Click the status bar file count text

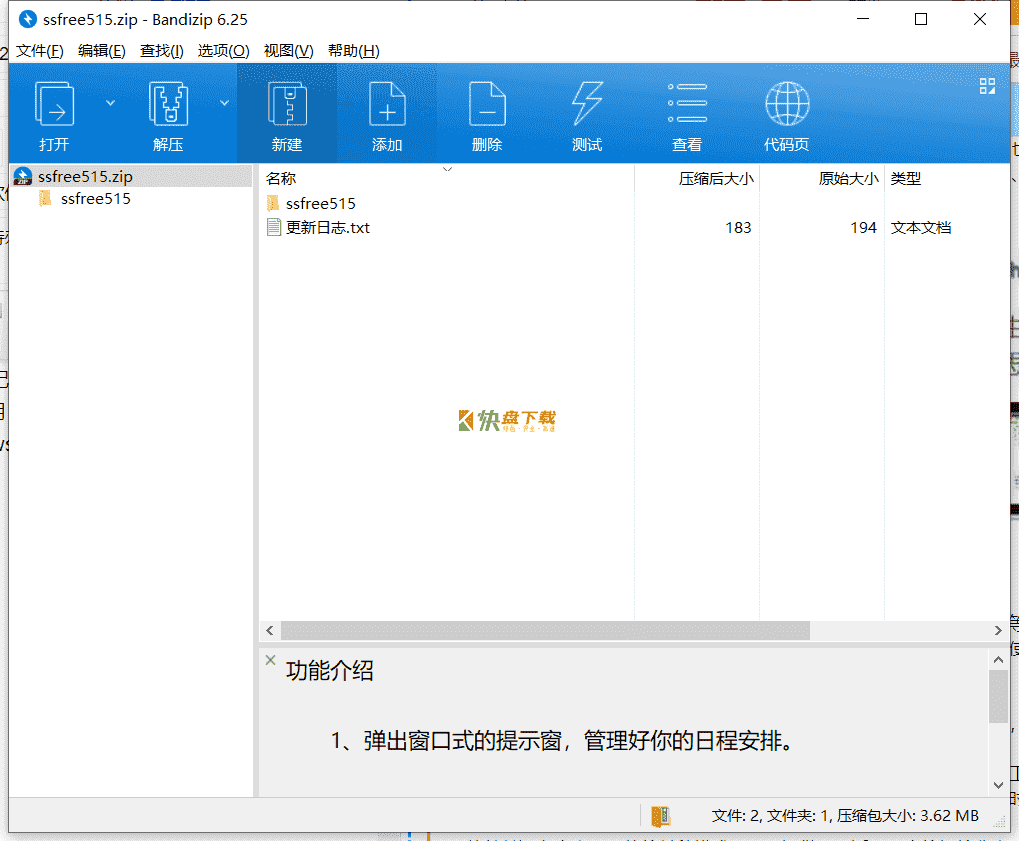[x=845, y=816]
